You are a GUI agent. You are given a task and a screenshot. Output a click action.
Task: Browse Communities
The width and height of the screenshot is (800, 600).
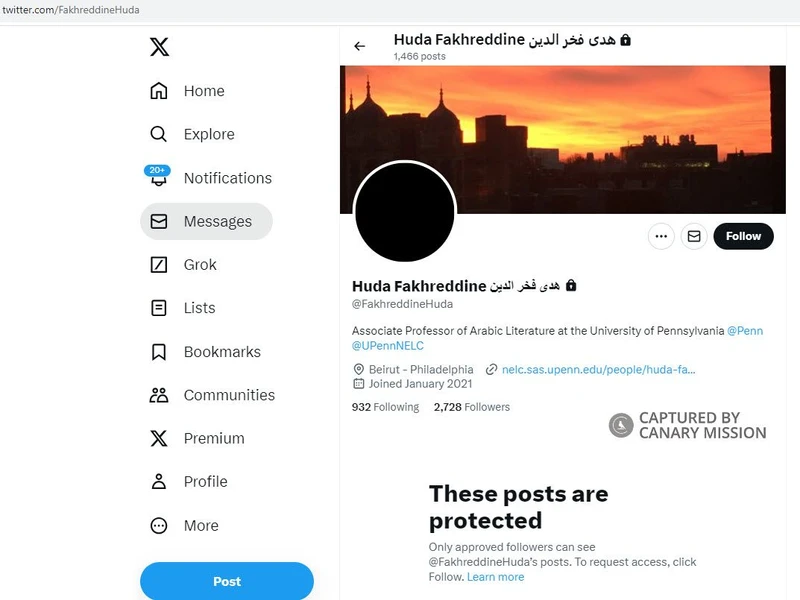(228, 395)
